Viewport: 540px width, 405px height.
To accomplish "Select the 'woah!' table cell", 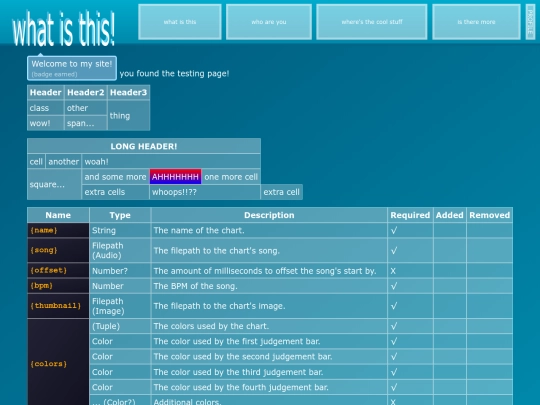I will [171, 162].
